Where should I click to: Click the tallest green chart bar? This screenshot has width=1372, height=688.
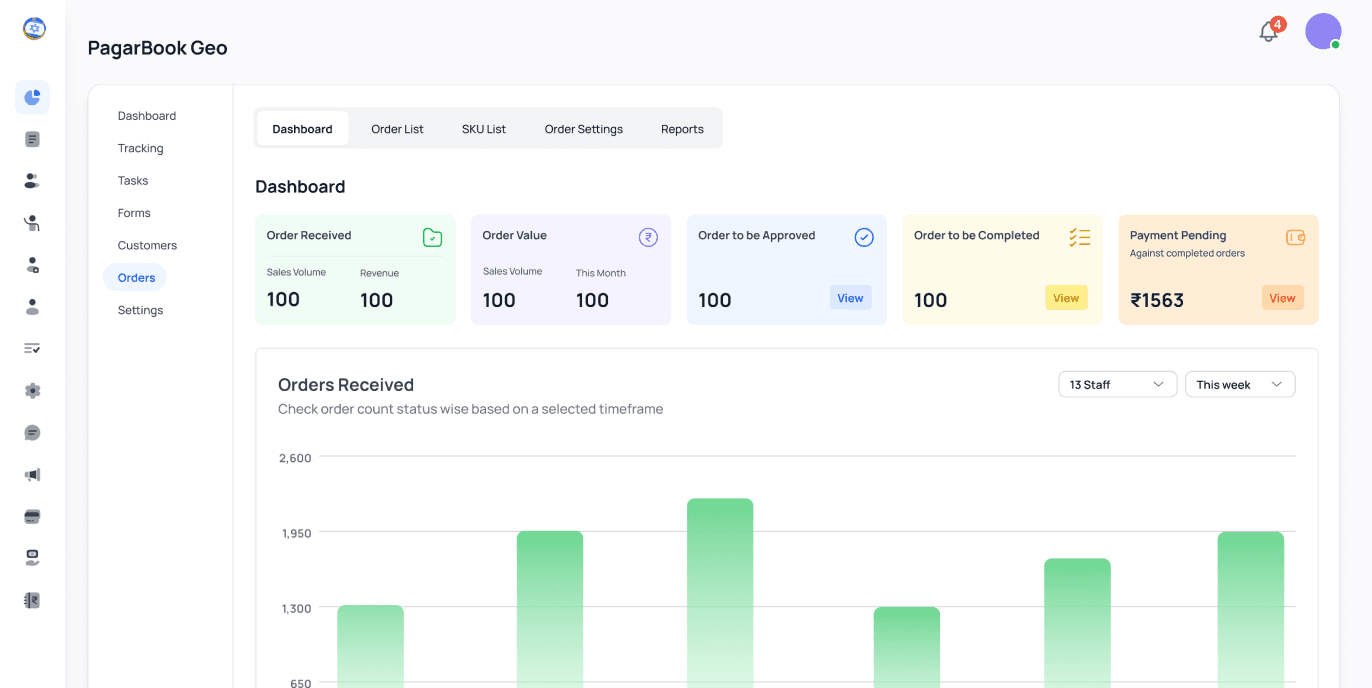pyautogui.click(x=720, y=592)
